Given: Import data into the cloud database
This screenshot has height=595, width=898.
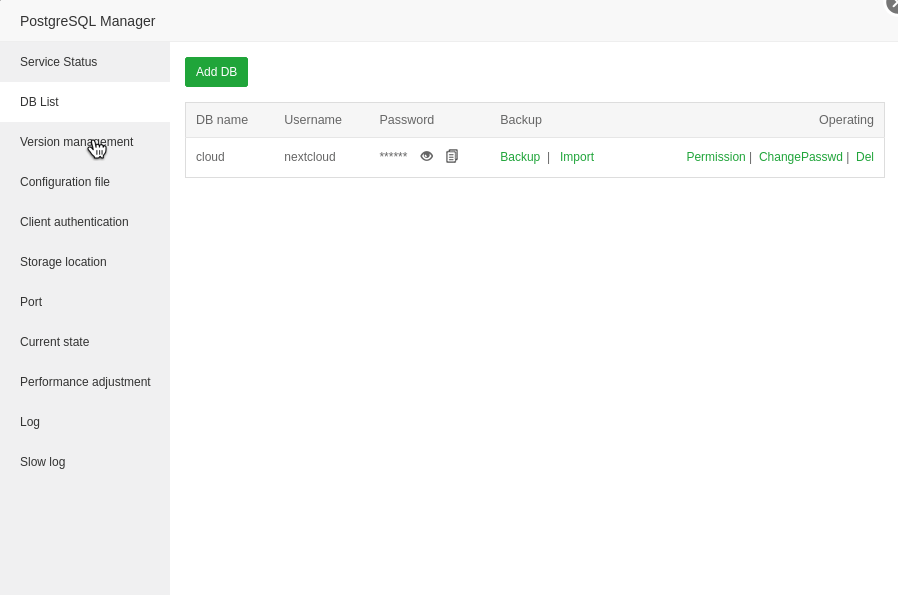Looking at the screenshot, I should [577, 157].
